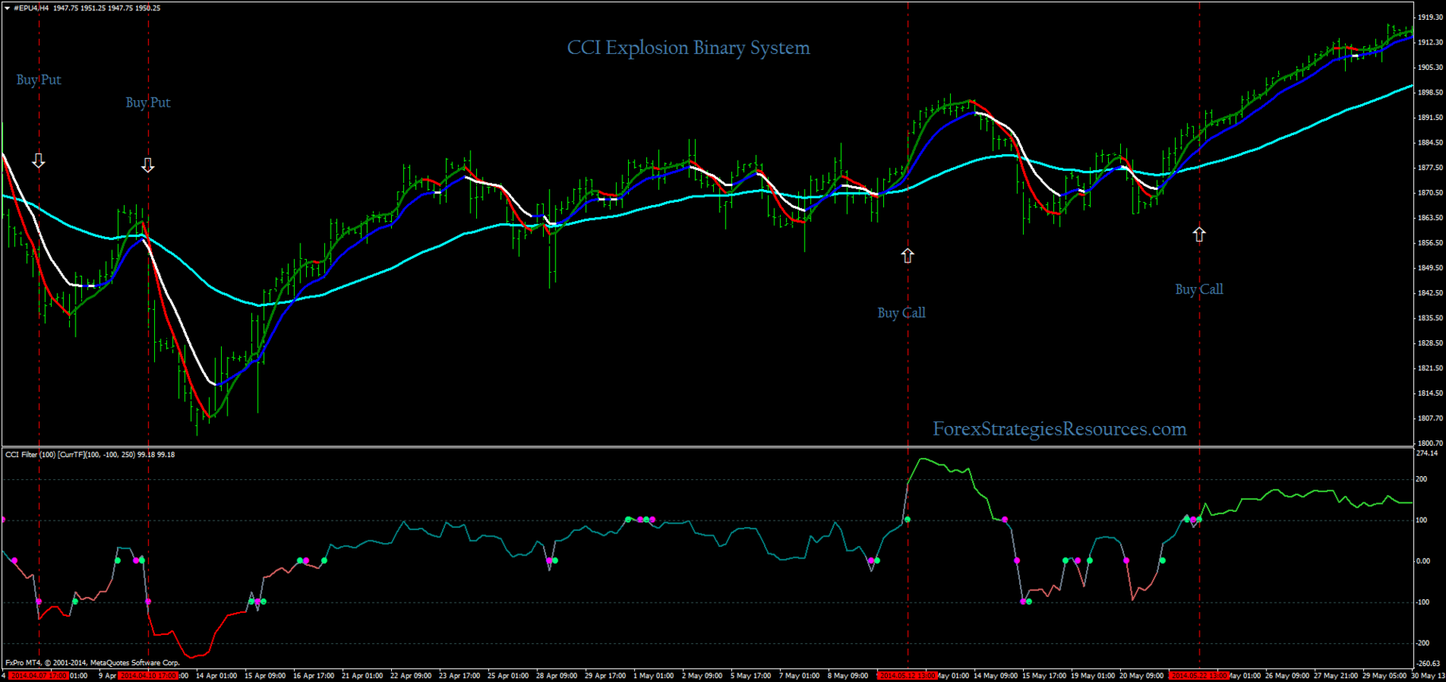Screen dimensions: 1446x682
Task: Select the up arrow above first Buy Call
Action: tap(908, 255)
